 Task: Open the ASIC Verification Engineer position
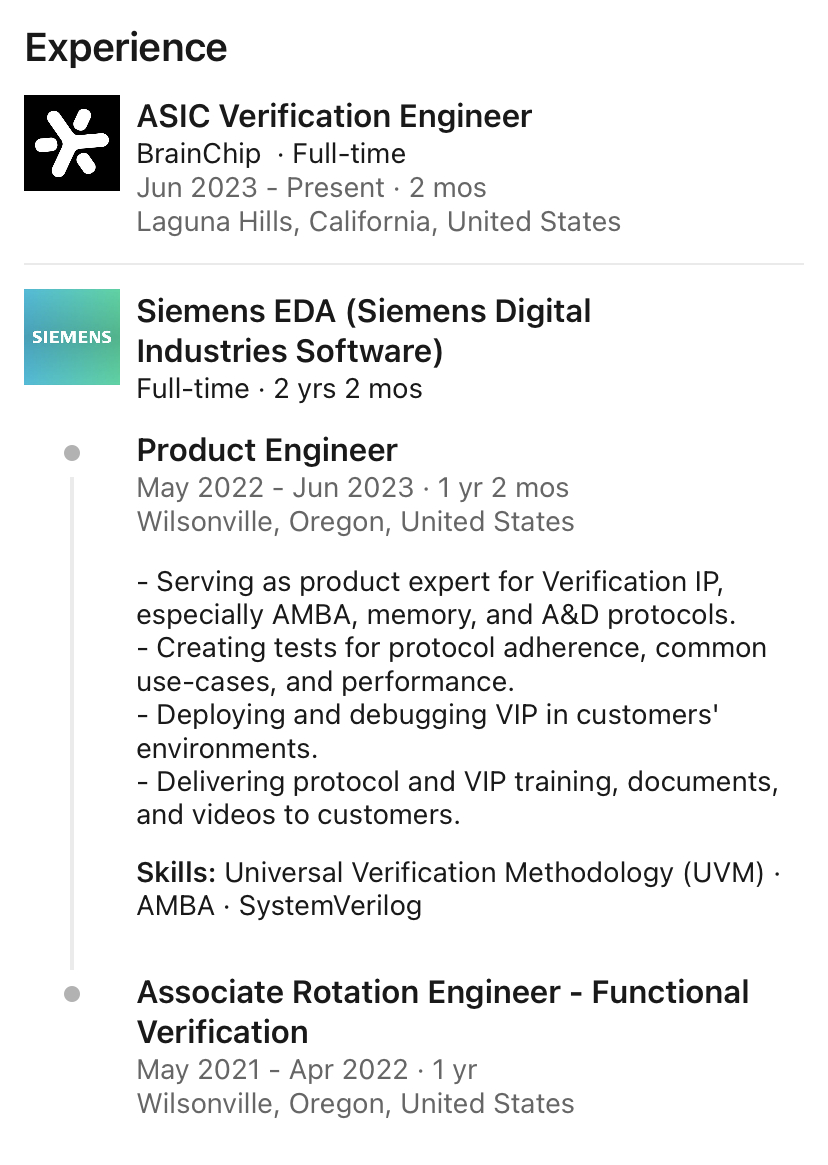point(334,116)
